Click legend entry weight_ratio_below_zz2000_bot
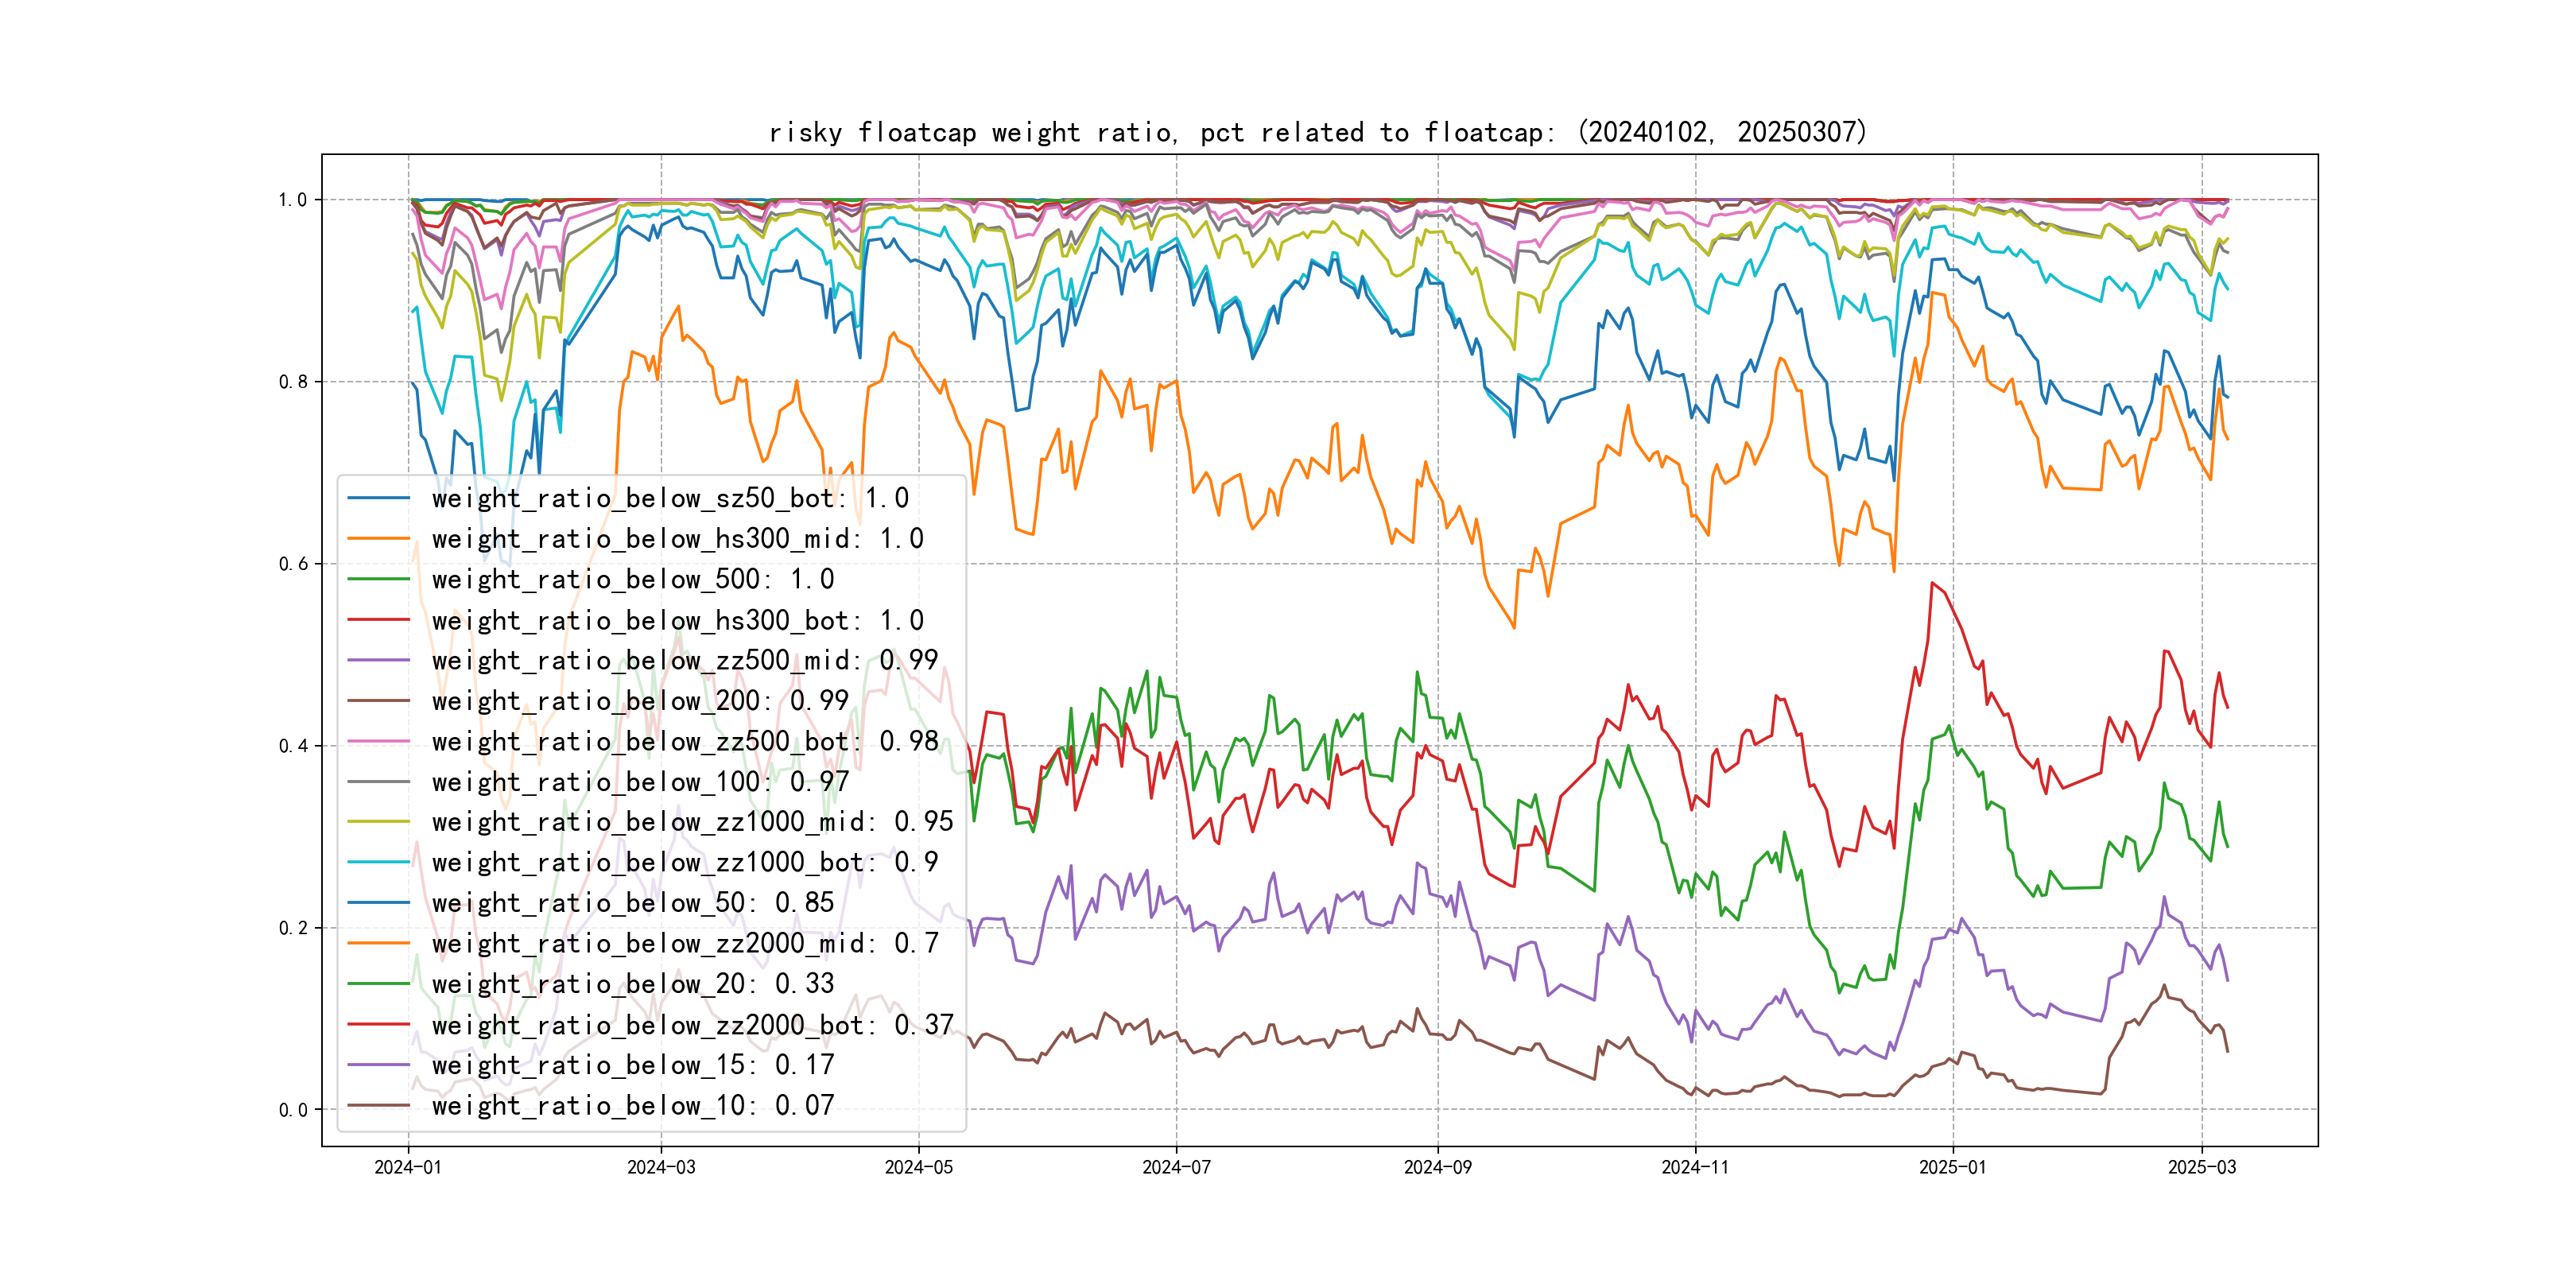Screen dimensions: 2576x1288 click(x=692, y=1025)
